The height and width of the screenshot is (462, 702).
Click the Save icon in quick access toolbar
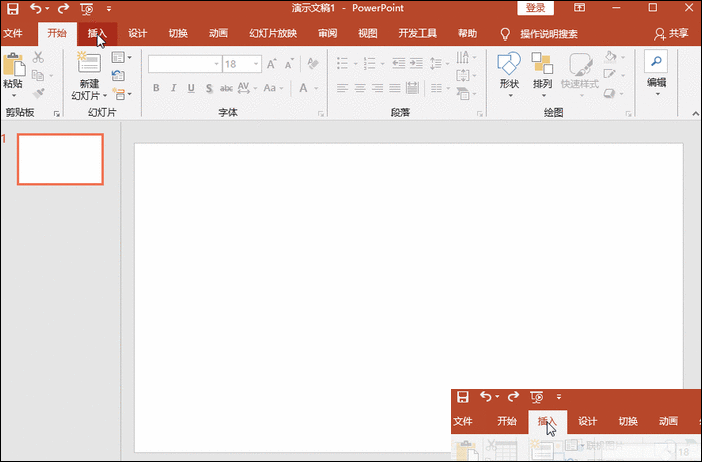click(x=12, y=8)
